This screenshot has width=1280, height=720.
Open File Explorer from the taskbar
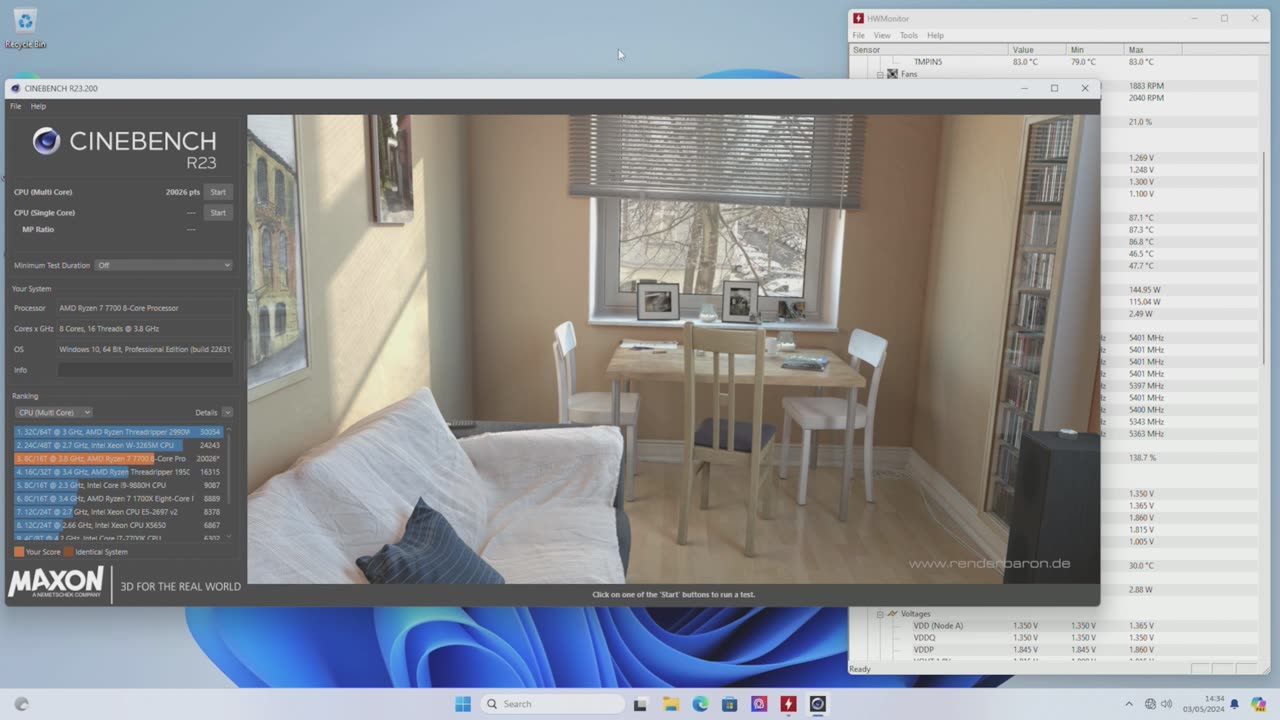pos(671,704)
